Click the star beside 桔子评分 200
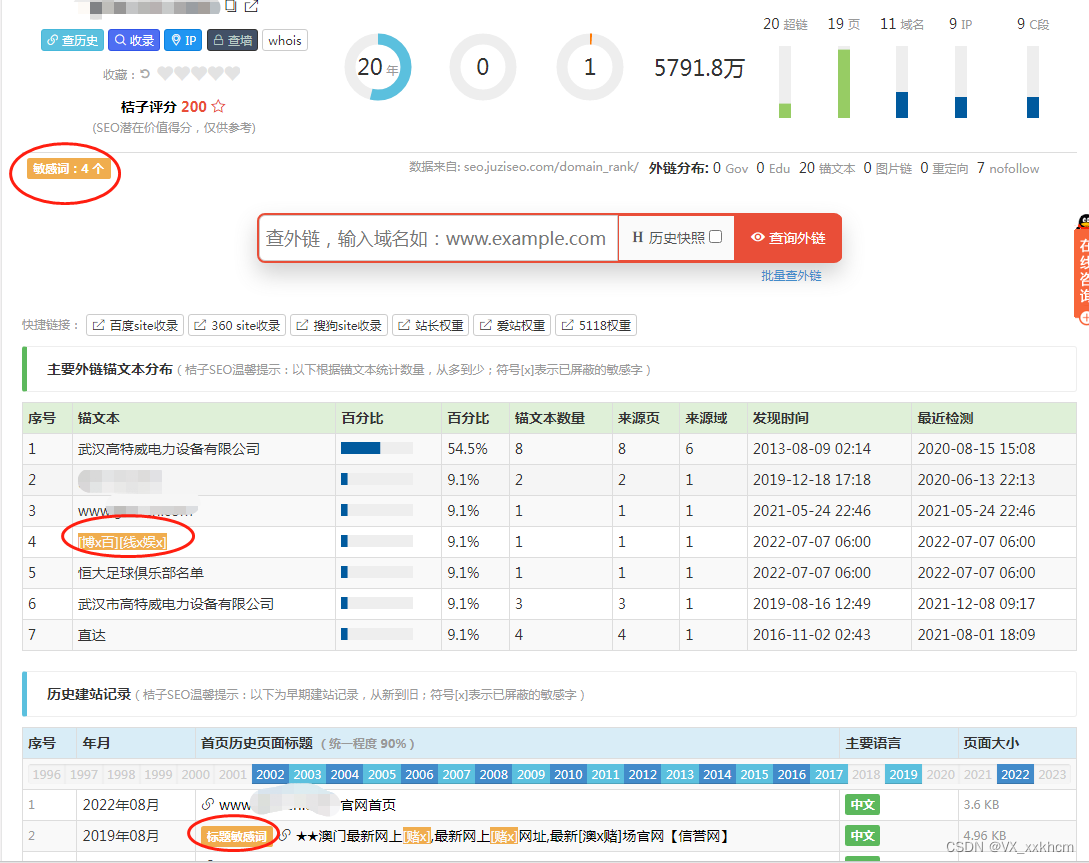The image size is (1089, 863). pyautogui.click(x=216, y=105)
